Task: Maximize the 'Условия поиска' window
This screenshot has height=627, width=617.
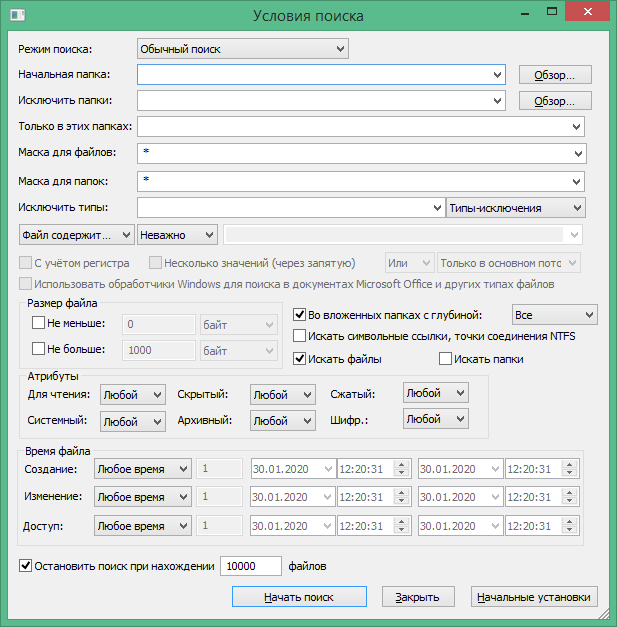Action: pos(552,11)
